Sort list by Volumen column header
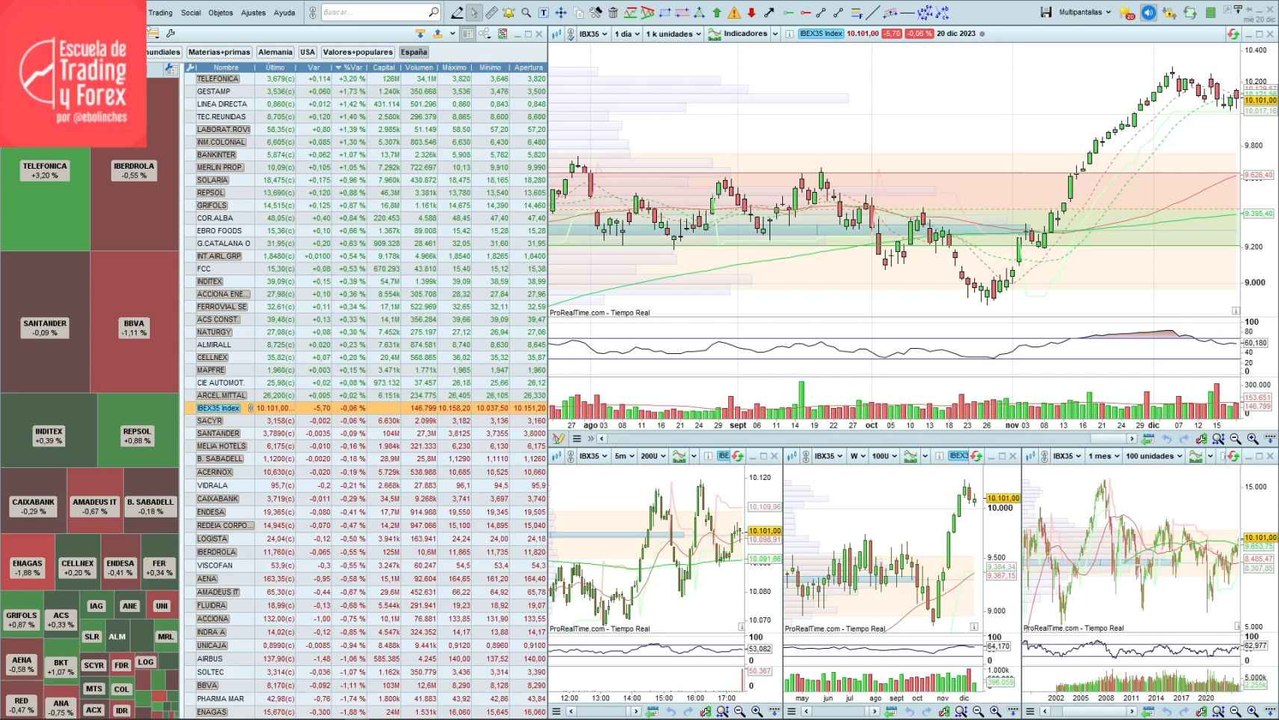The image size is (1279, 720). (x=419, y=67)
